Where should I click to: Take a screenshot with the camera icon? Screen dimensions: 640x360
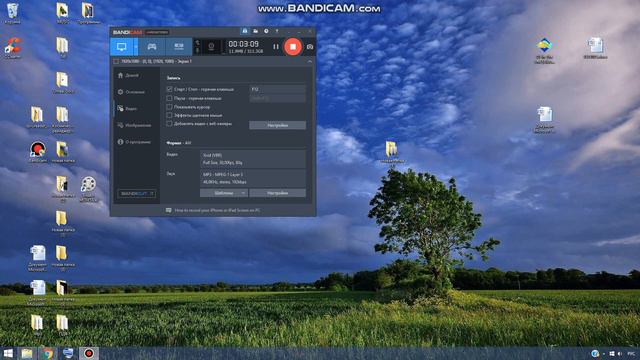pos(310,47)
